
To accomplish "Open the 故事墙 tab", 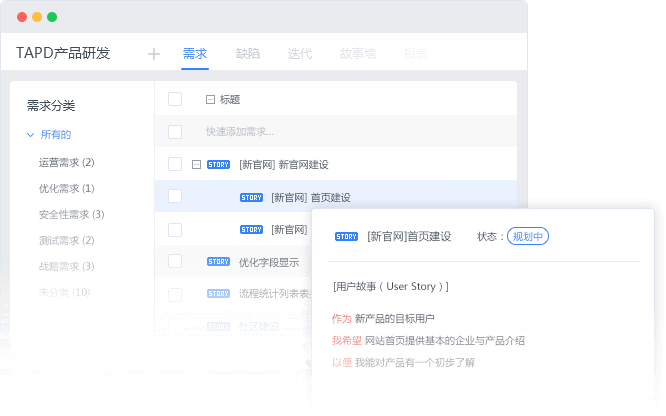I will (358, 54).
